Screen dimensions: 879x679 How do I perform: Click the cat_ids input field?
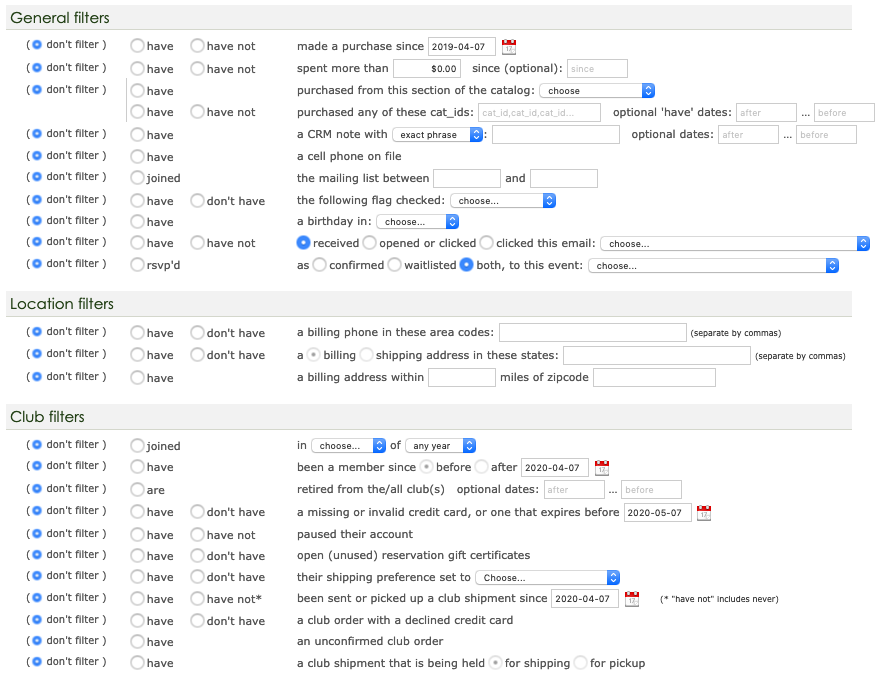tap(540, 112)
